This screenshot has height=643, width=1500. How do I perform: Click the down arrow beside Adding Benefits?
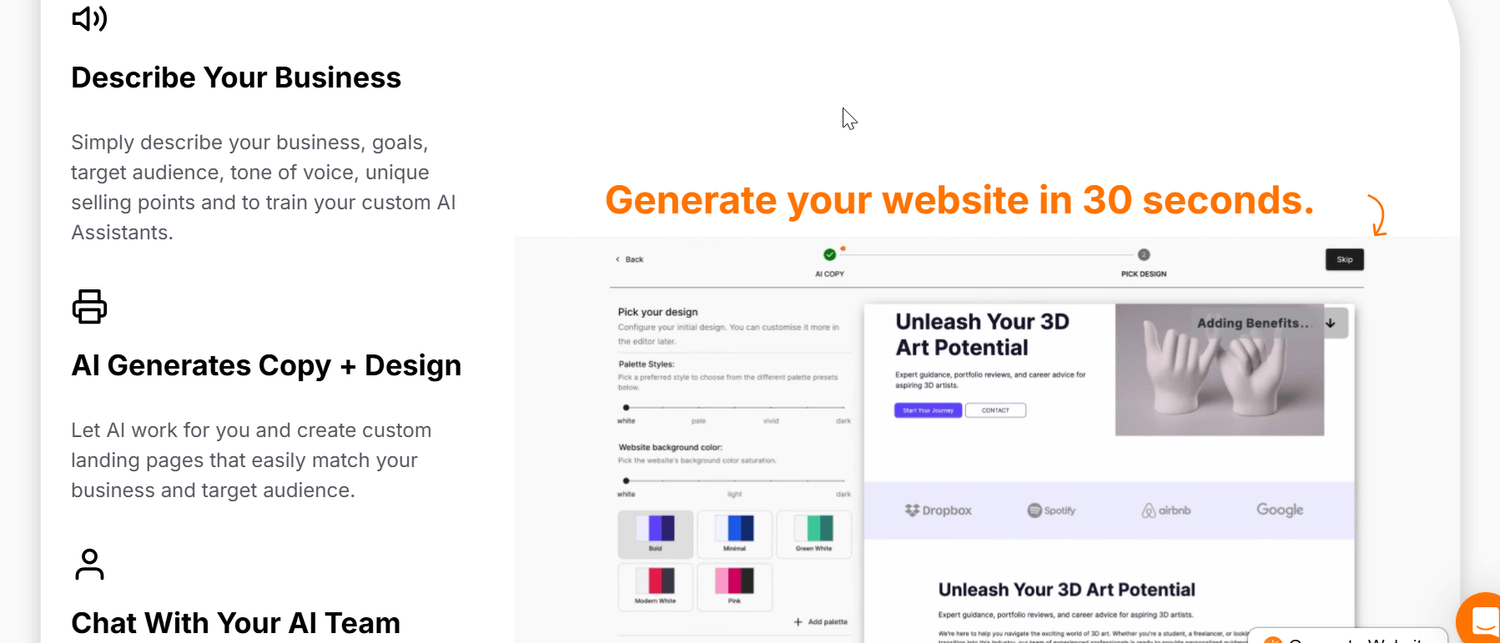1330,323
